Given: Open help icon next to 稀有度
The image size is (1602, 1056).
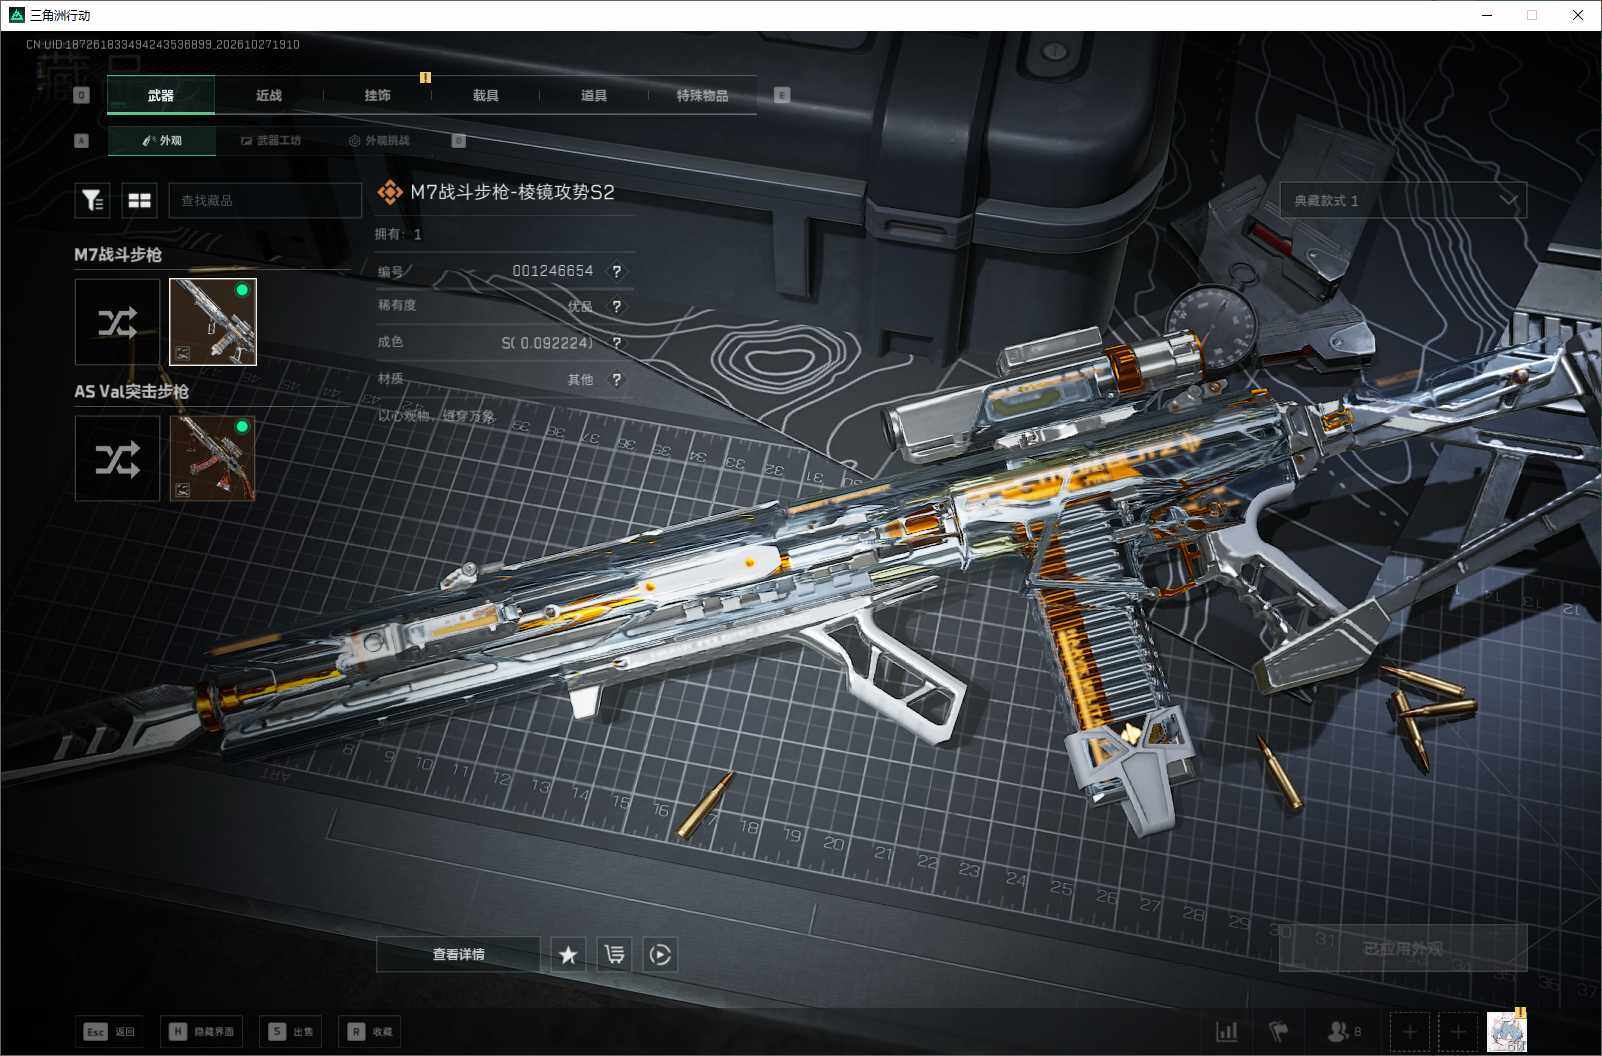Looking at the screenshot, I should 617,306.
